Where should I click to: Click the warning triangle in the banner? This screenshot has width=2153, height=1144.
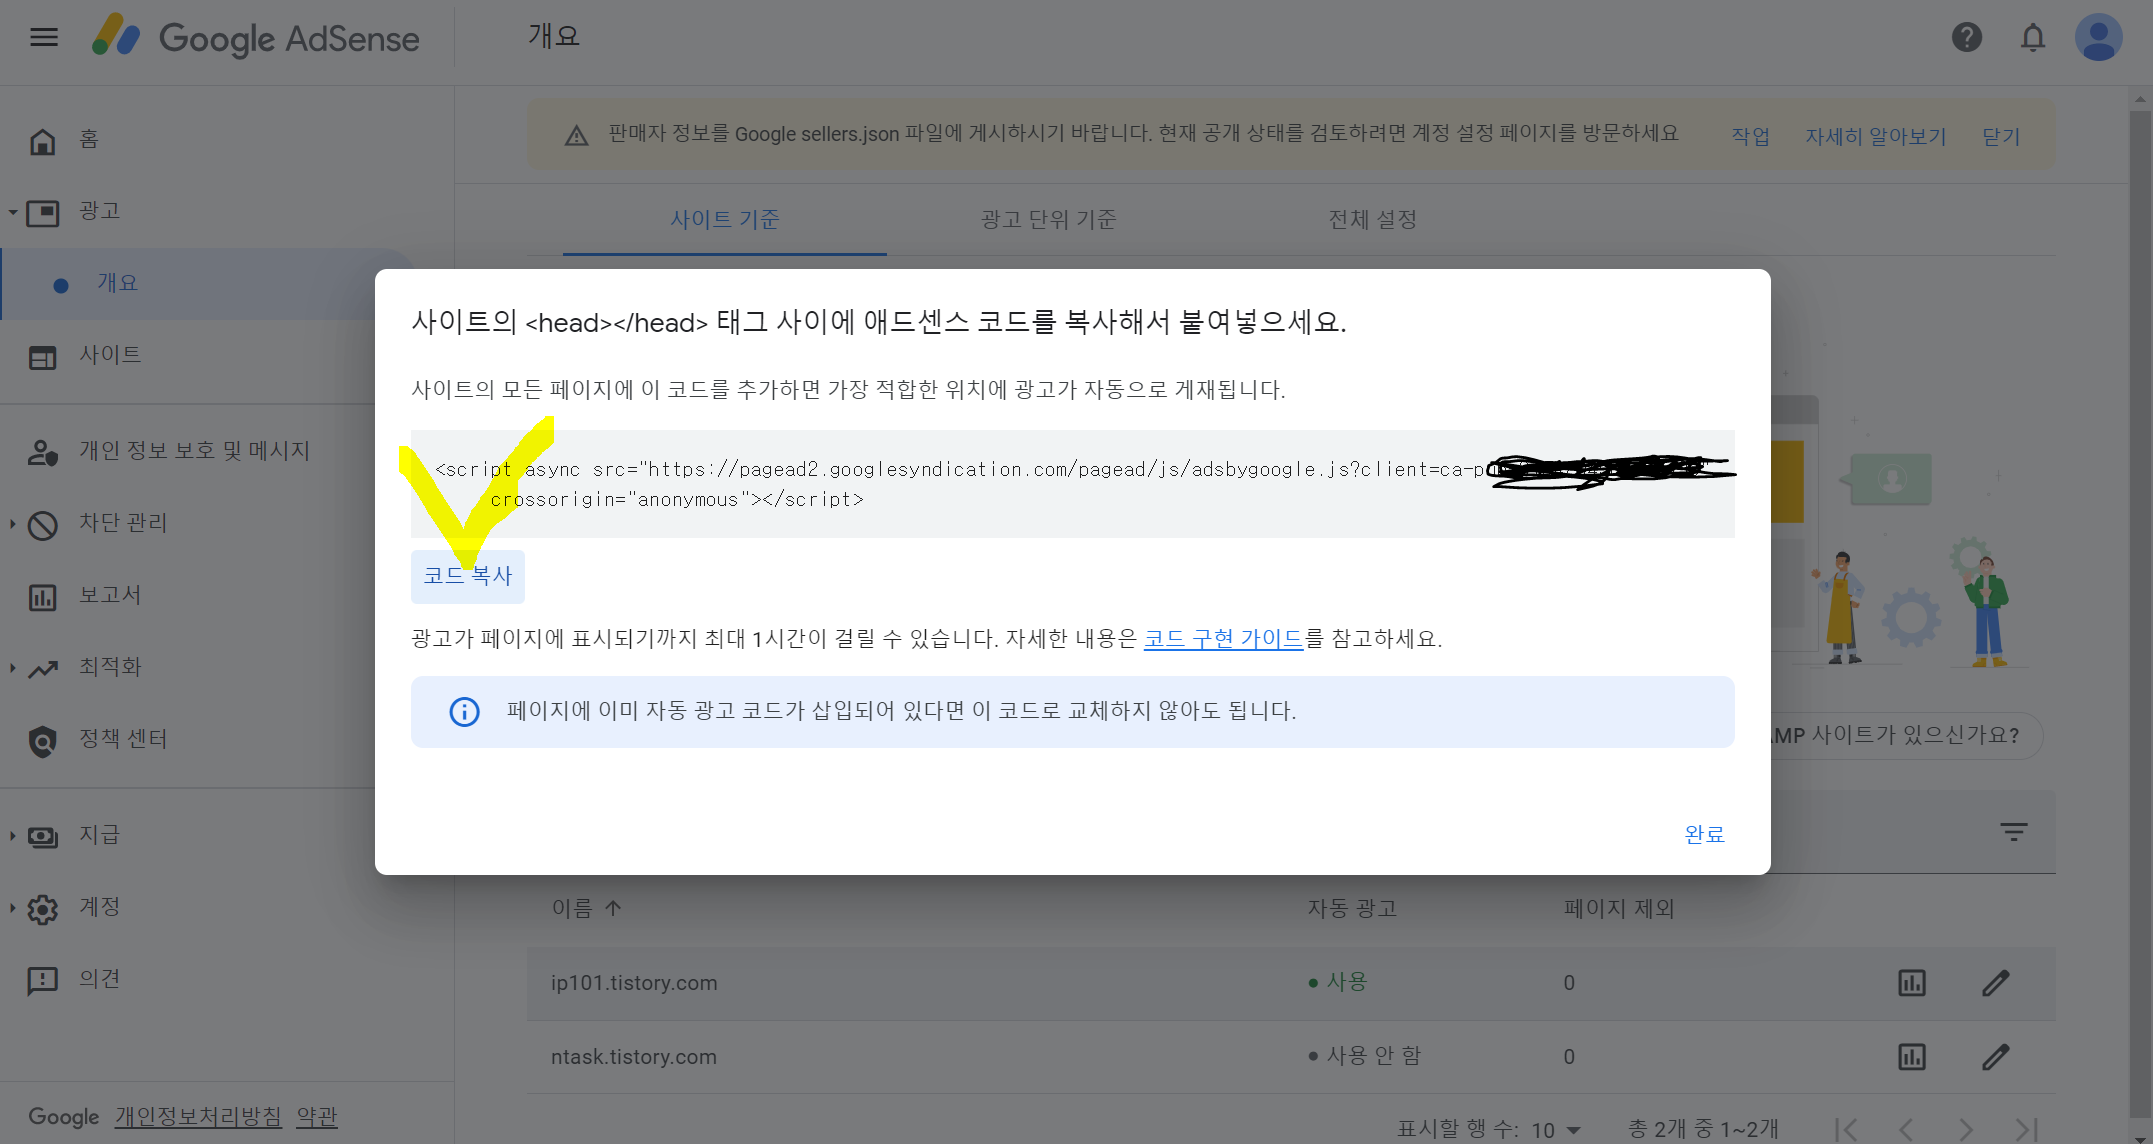tap(576, 135)
